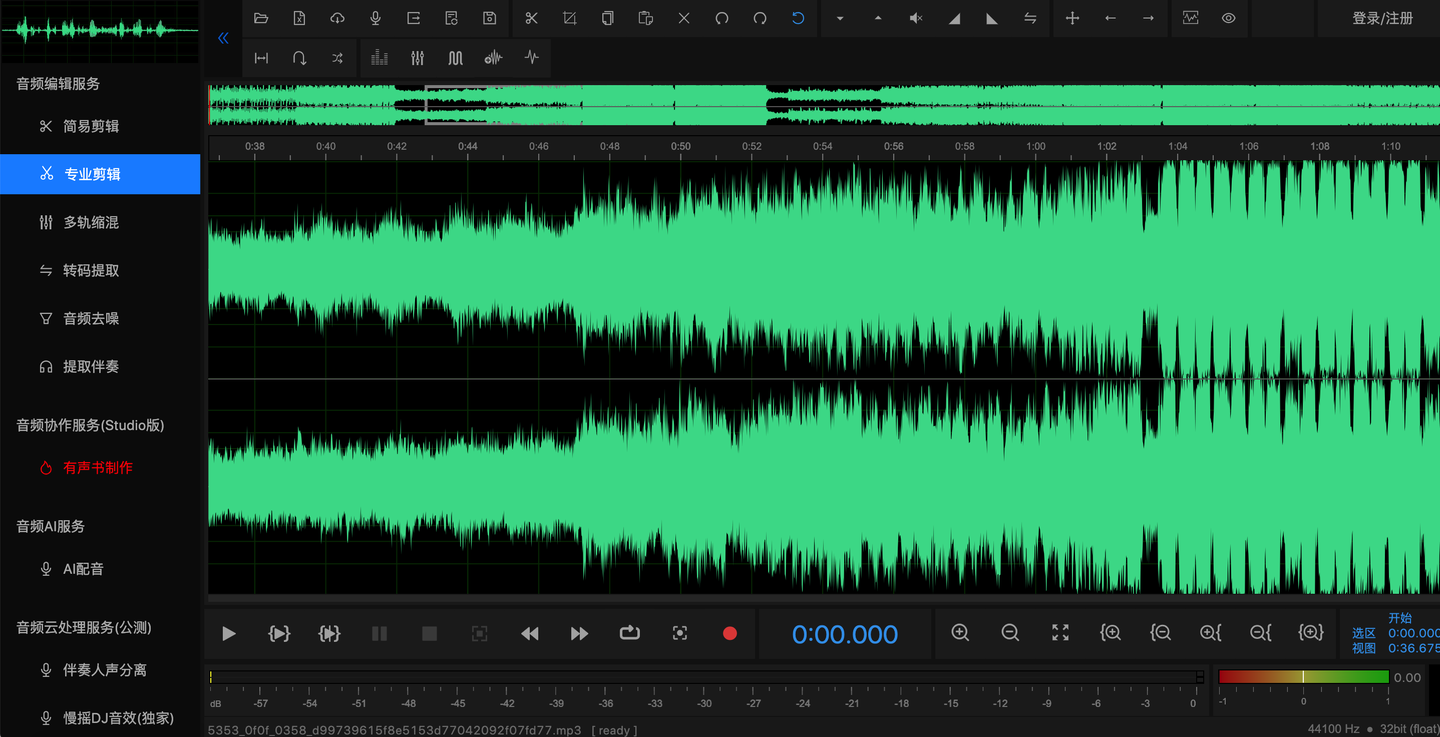Screen dimensions: 1440x737
Task: Select the equalizer bars effect icon
Action: coord(379,57)
